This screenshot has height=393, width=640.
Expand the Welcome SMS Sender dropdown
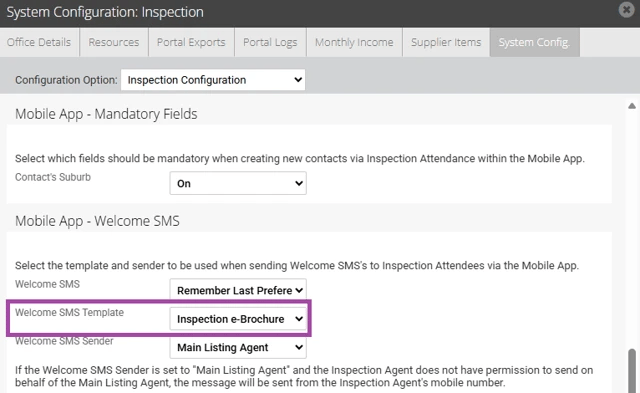[x=238, y=347]
